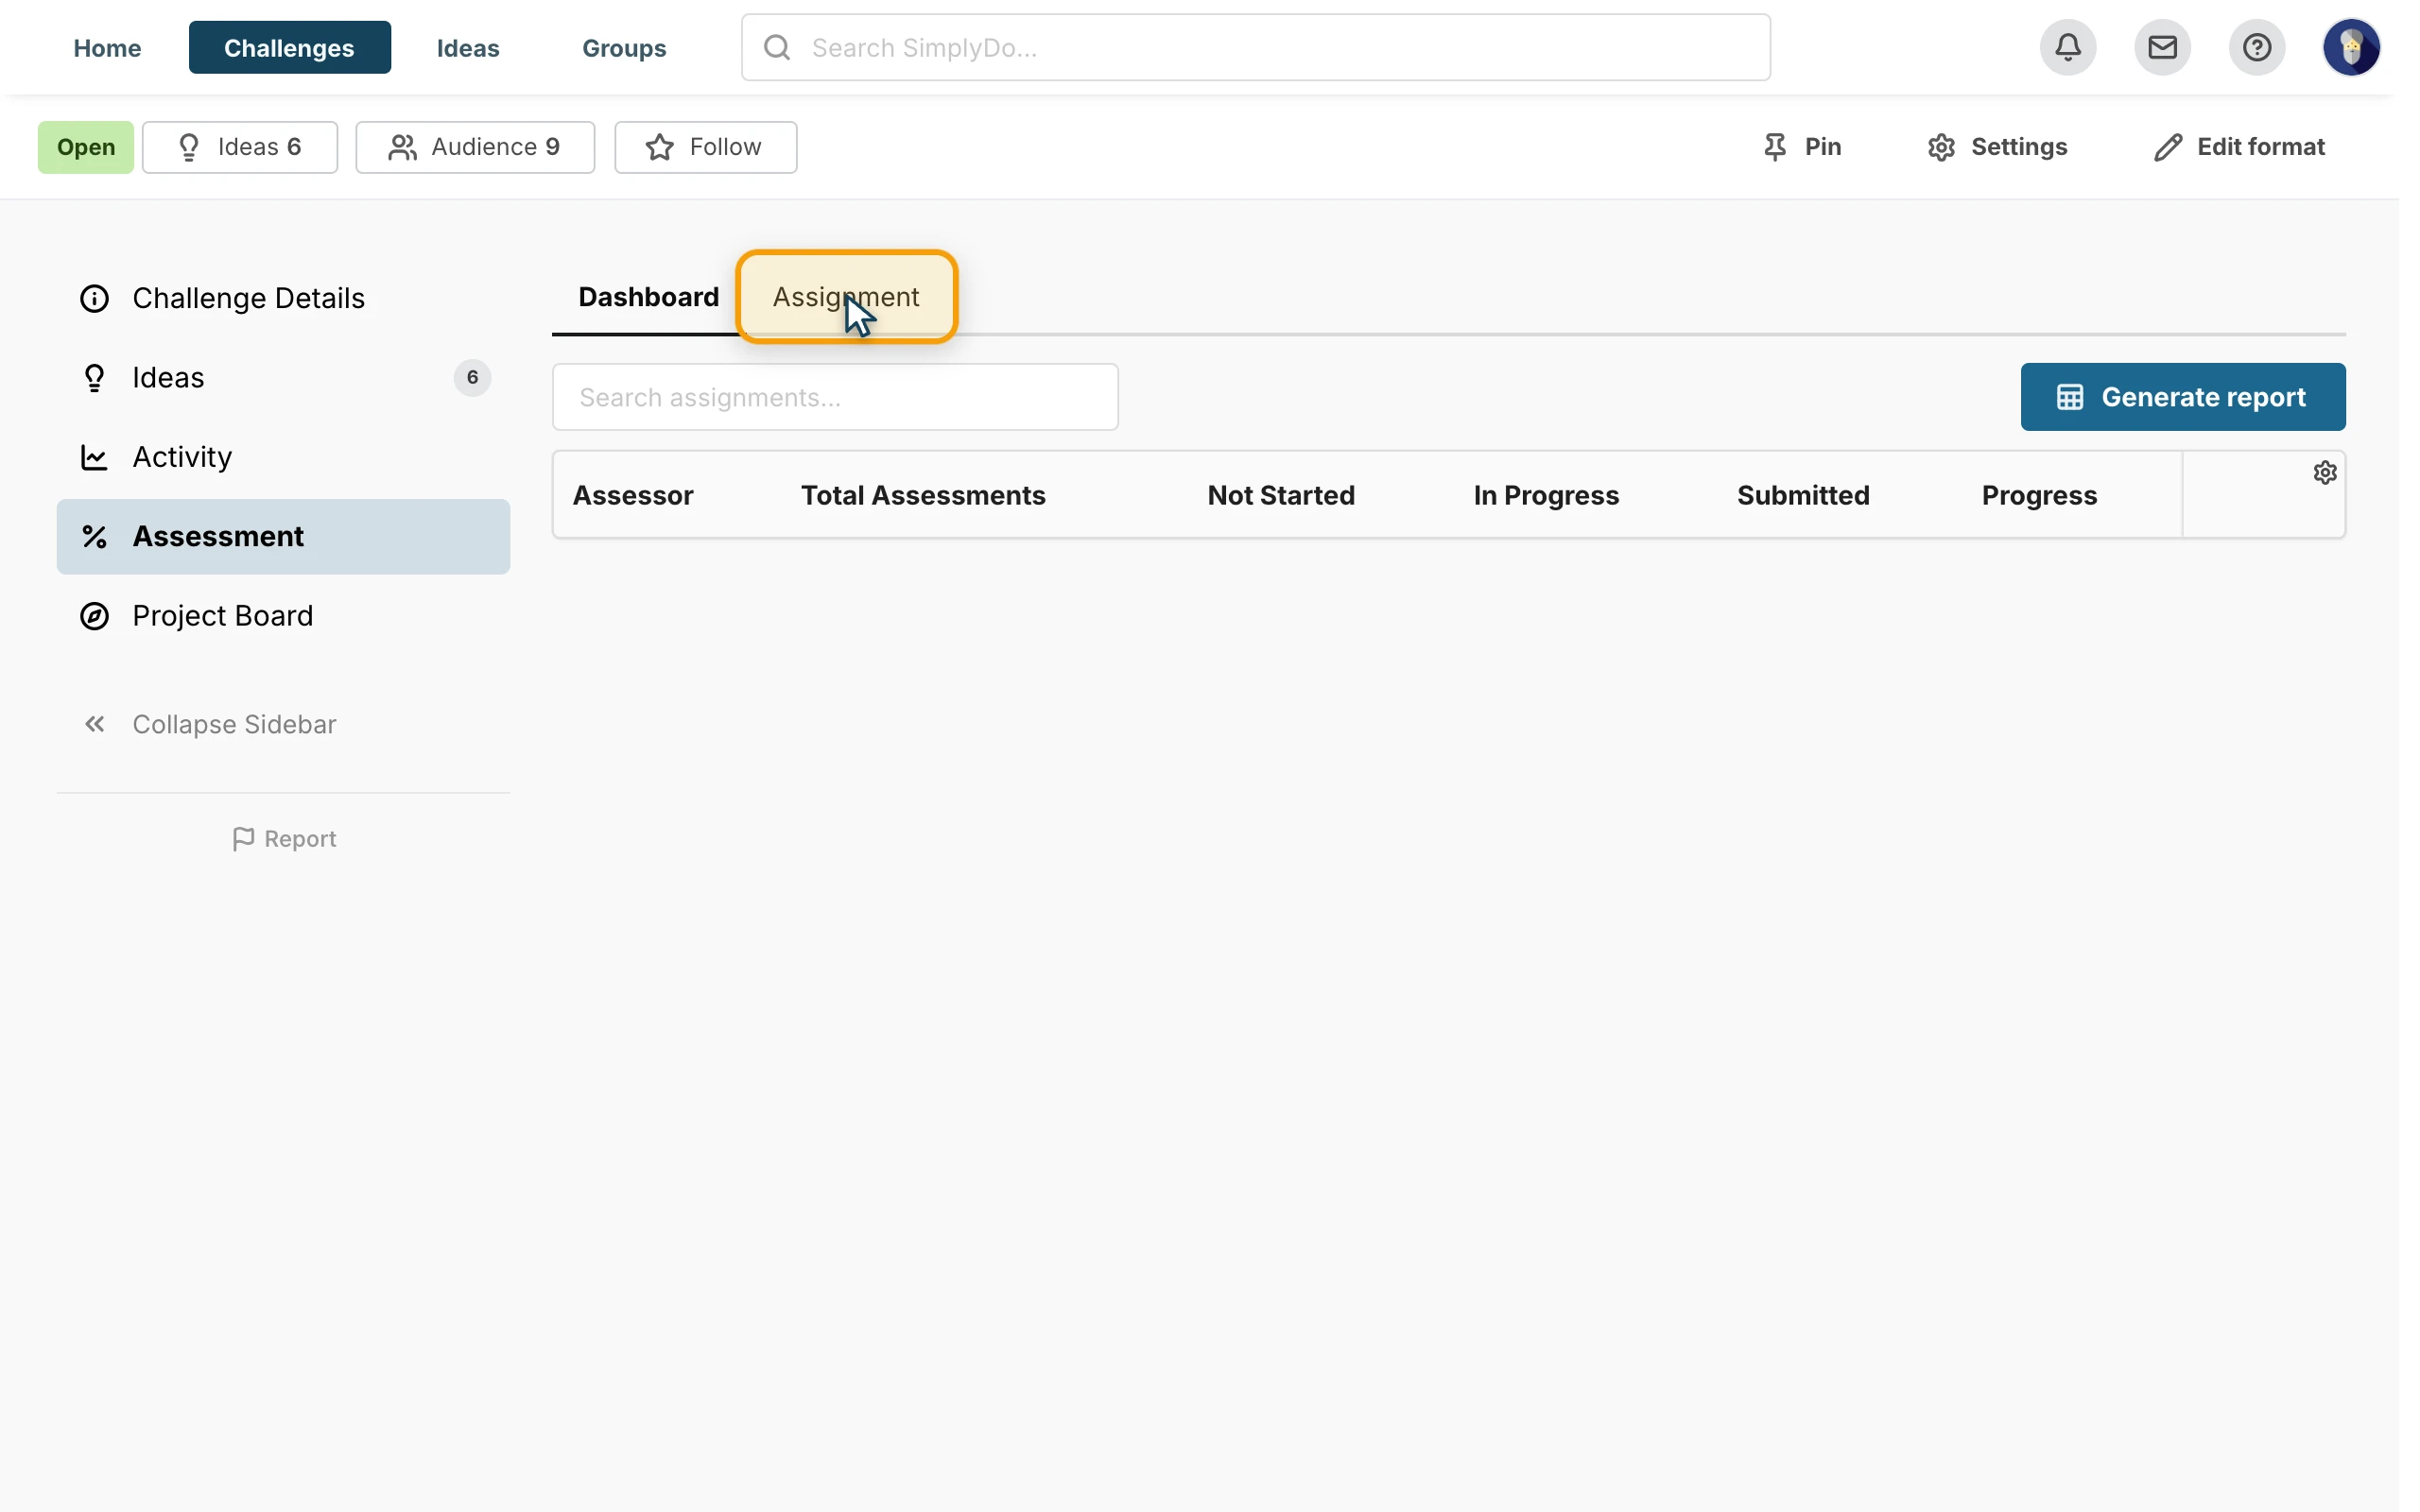Image resolution: width=2420 pixels, height=1512 pixels.
Task: Open Groups in top navigation
Action: [624, 47]
